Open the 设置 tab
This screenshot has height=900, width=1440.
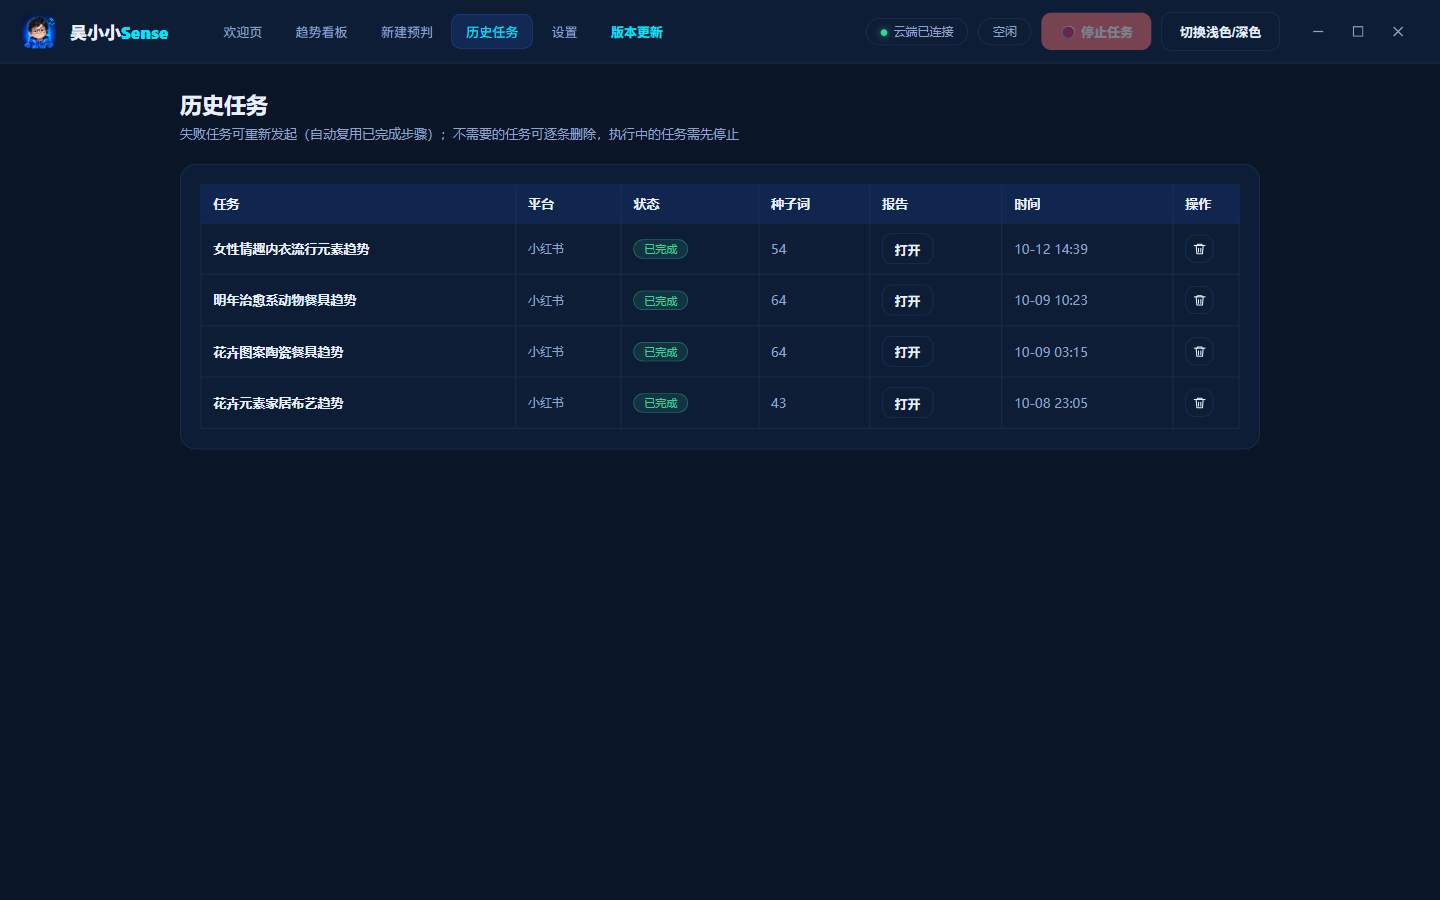pos(564,32)
